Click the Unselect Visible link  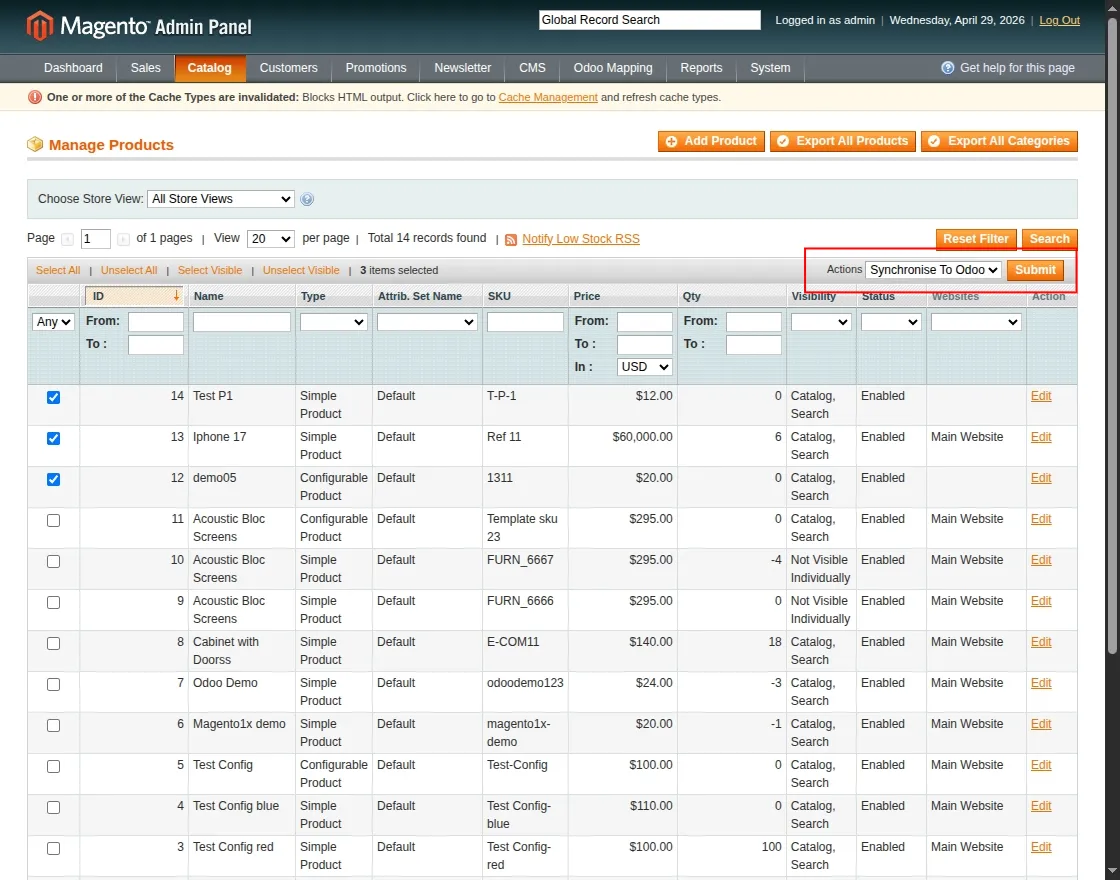pyautogui.click(x=301, y=271)
